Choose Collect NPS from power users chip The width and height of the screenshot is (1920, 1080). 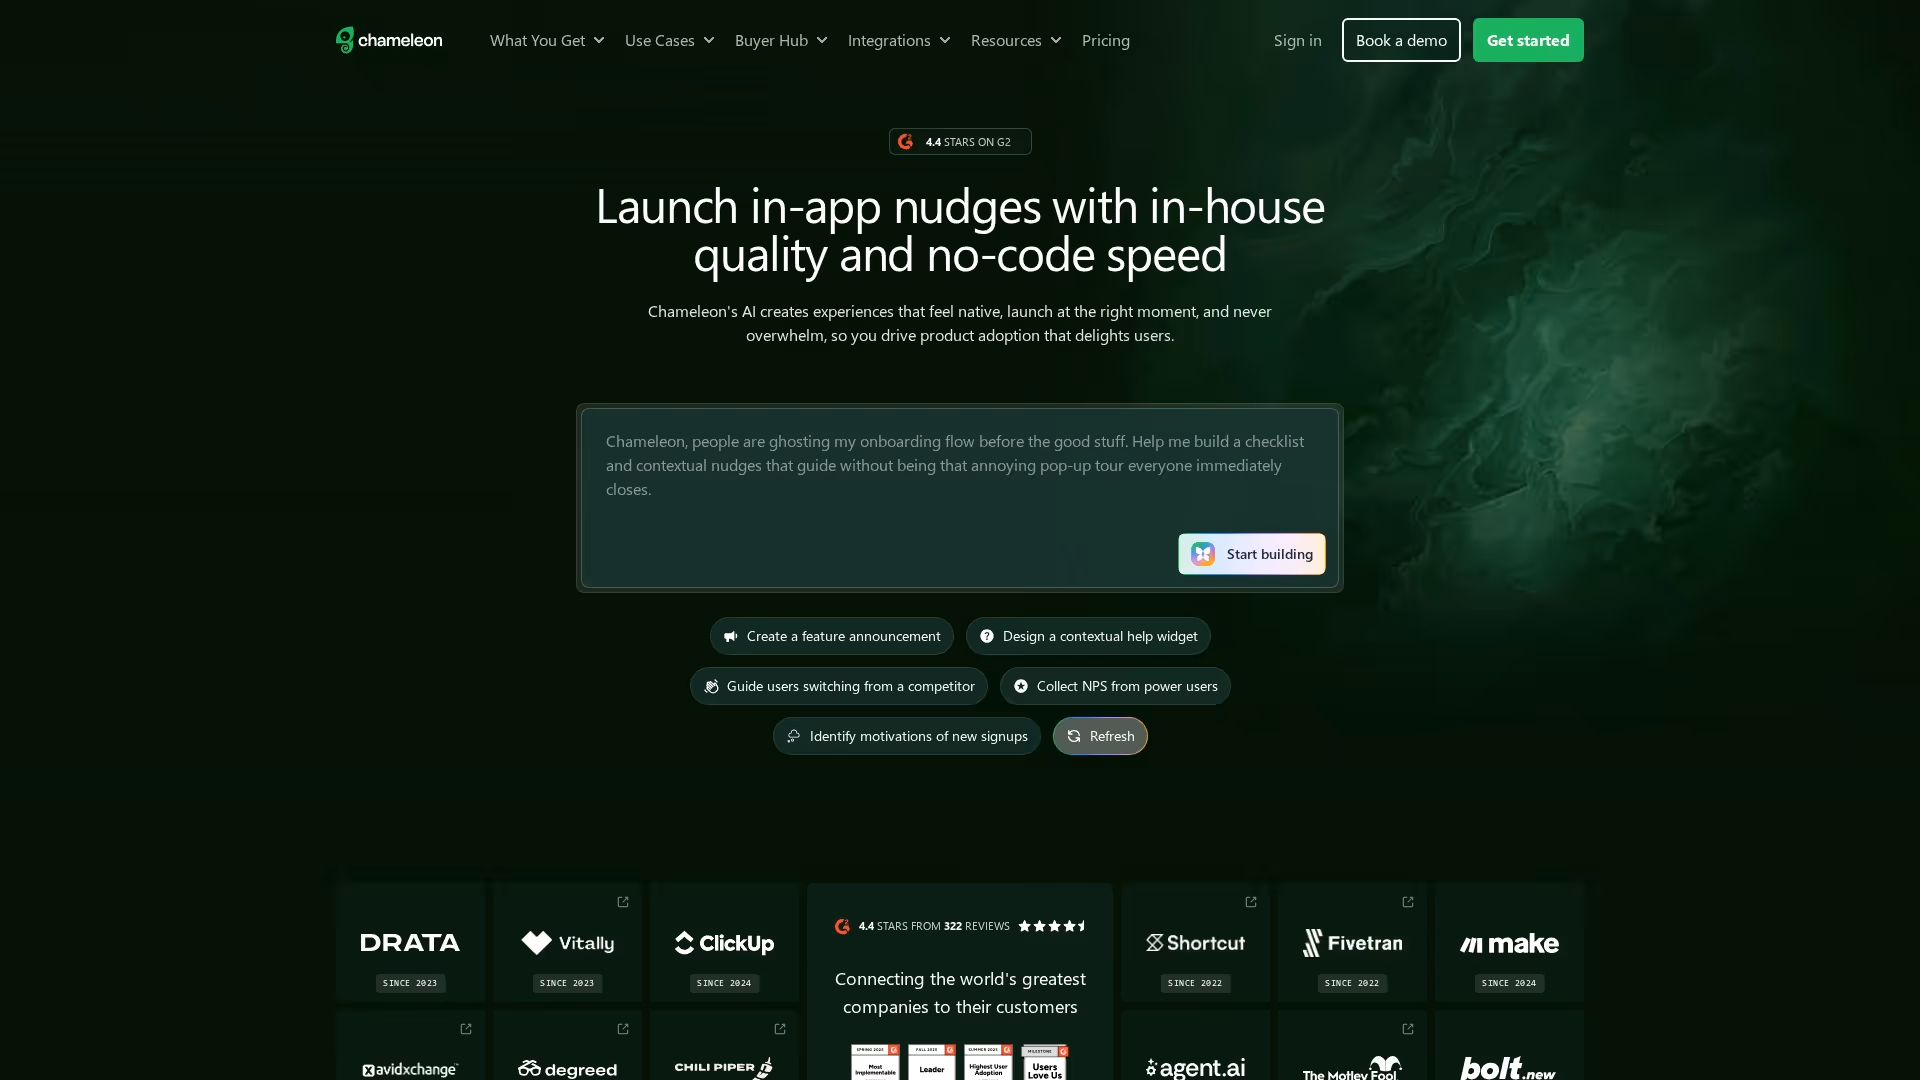point(1115,686)
